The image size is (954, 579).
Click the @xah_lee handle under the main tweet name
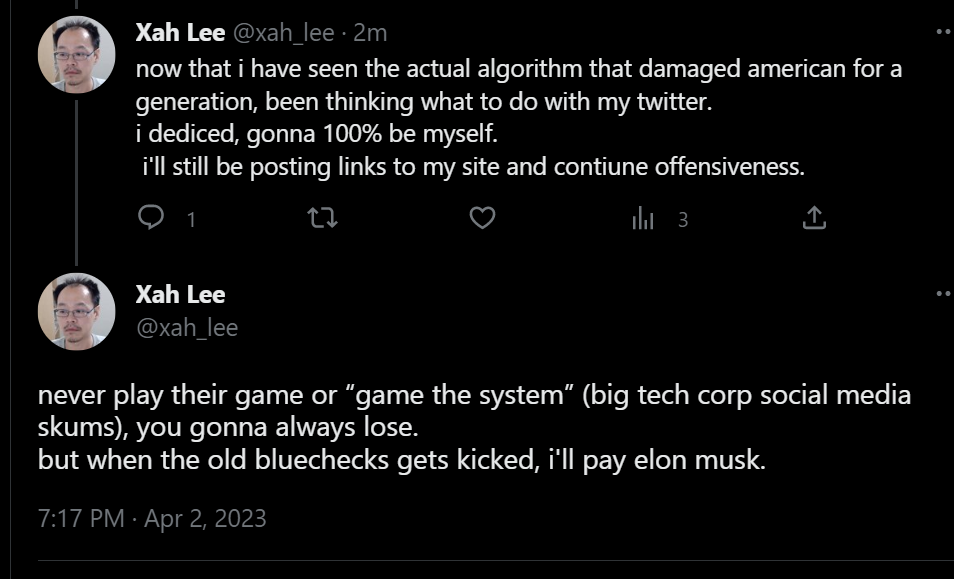[x=186, y=327]
